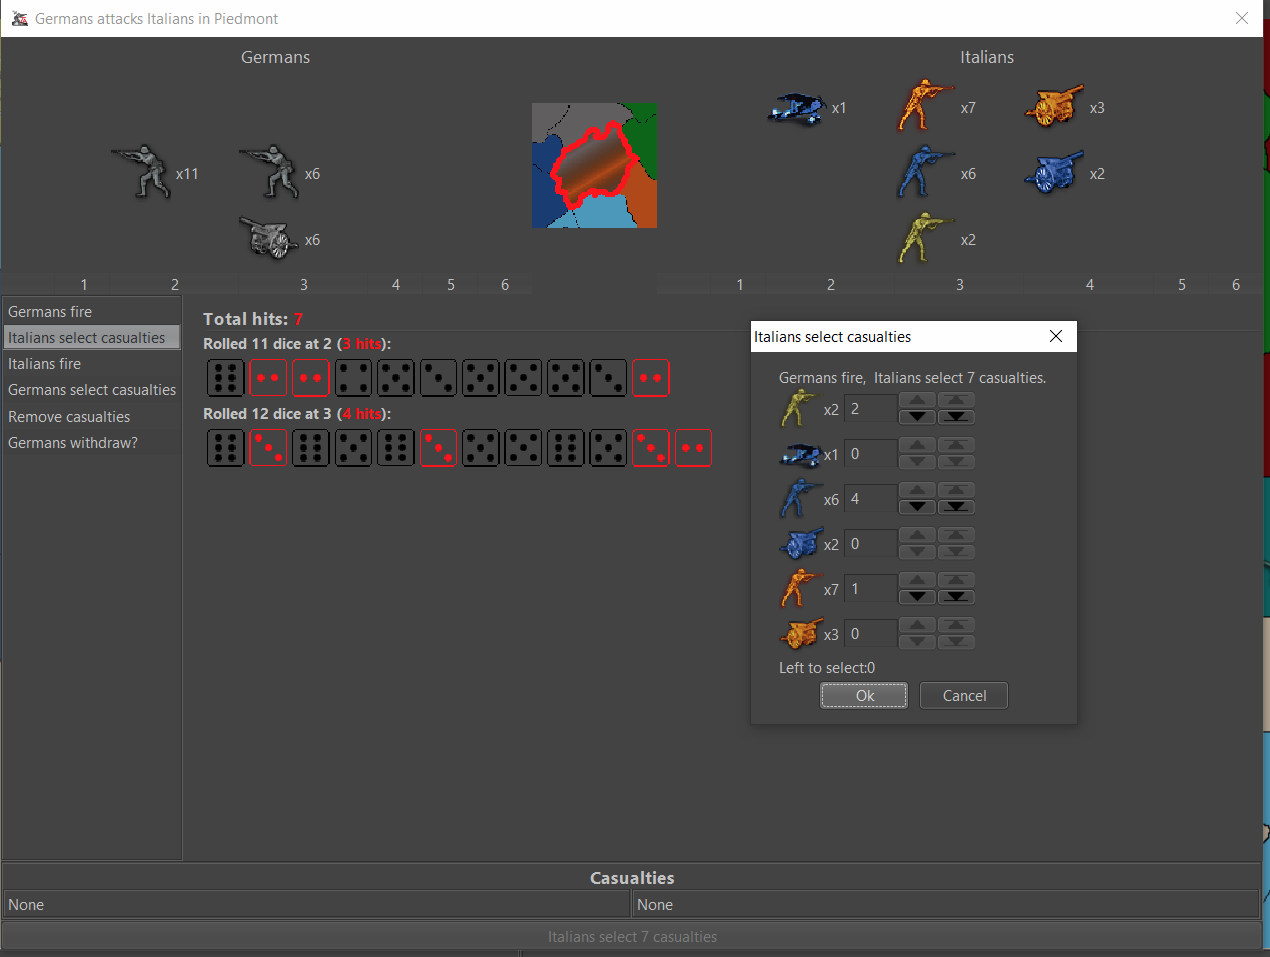The height and width of the screenshot is (957, 1270).
Task: Click the Piedmont territory map thumbnail
Action: 594,165
